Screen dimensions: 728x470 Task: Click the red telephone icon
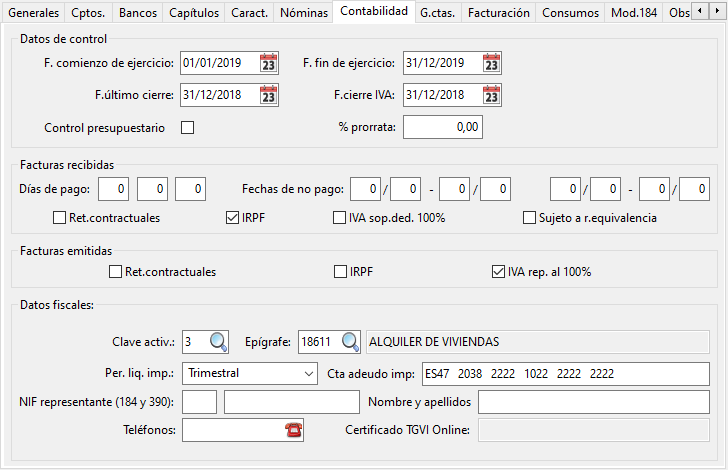click(293, 430)
